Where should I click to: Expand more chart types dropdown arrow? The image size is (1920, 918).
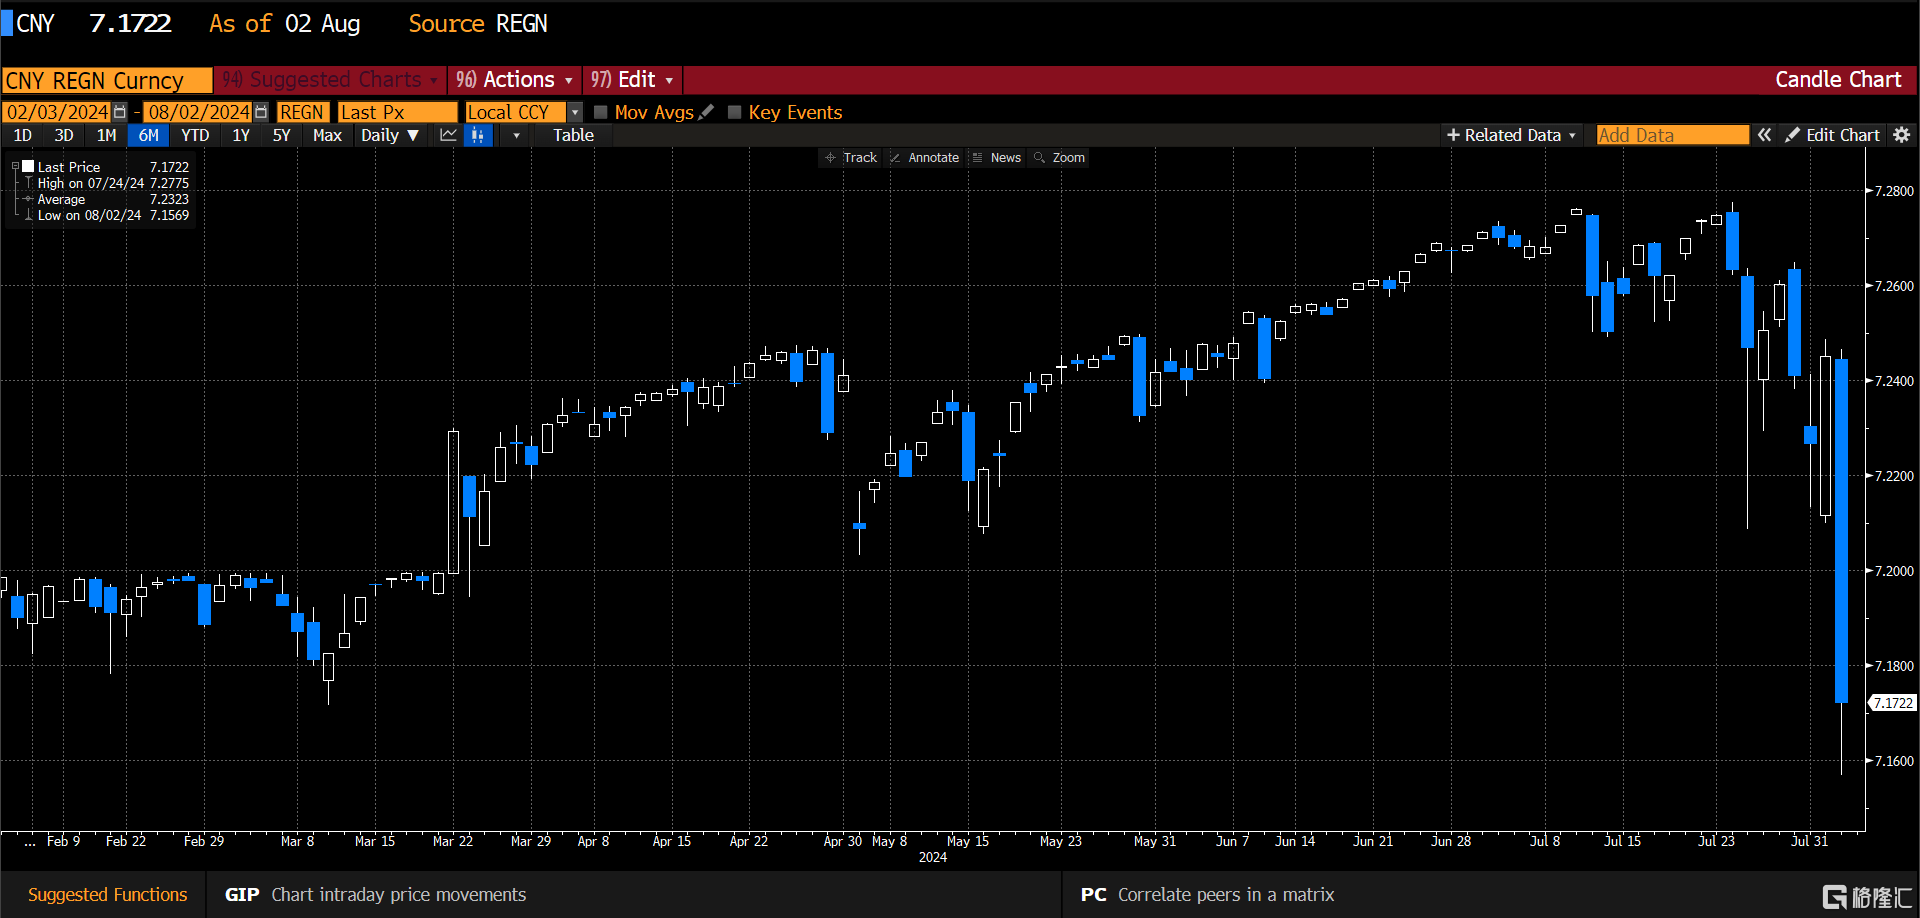[x=516, y=135]
